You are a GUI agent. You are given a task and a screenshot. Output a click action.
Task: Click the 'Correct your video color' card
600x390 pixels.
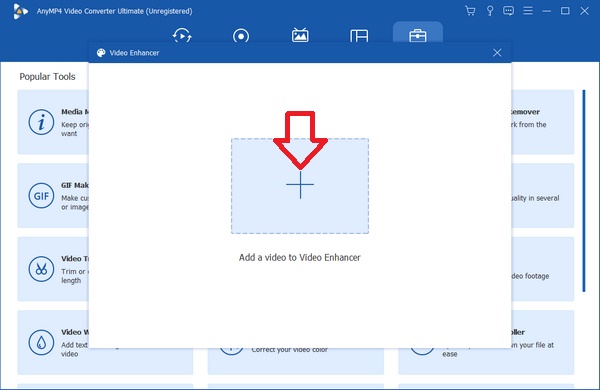pos(296,361)
